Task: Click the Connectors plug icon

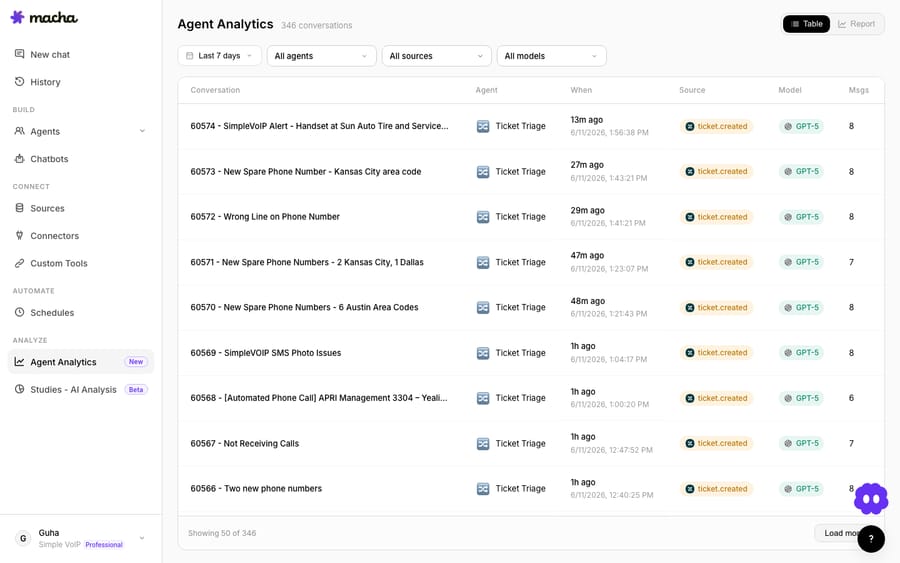Action: 20,235
